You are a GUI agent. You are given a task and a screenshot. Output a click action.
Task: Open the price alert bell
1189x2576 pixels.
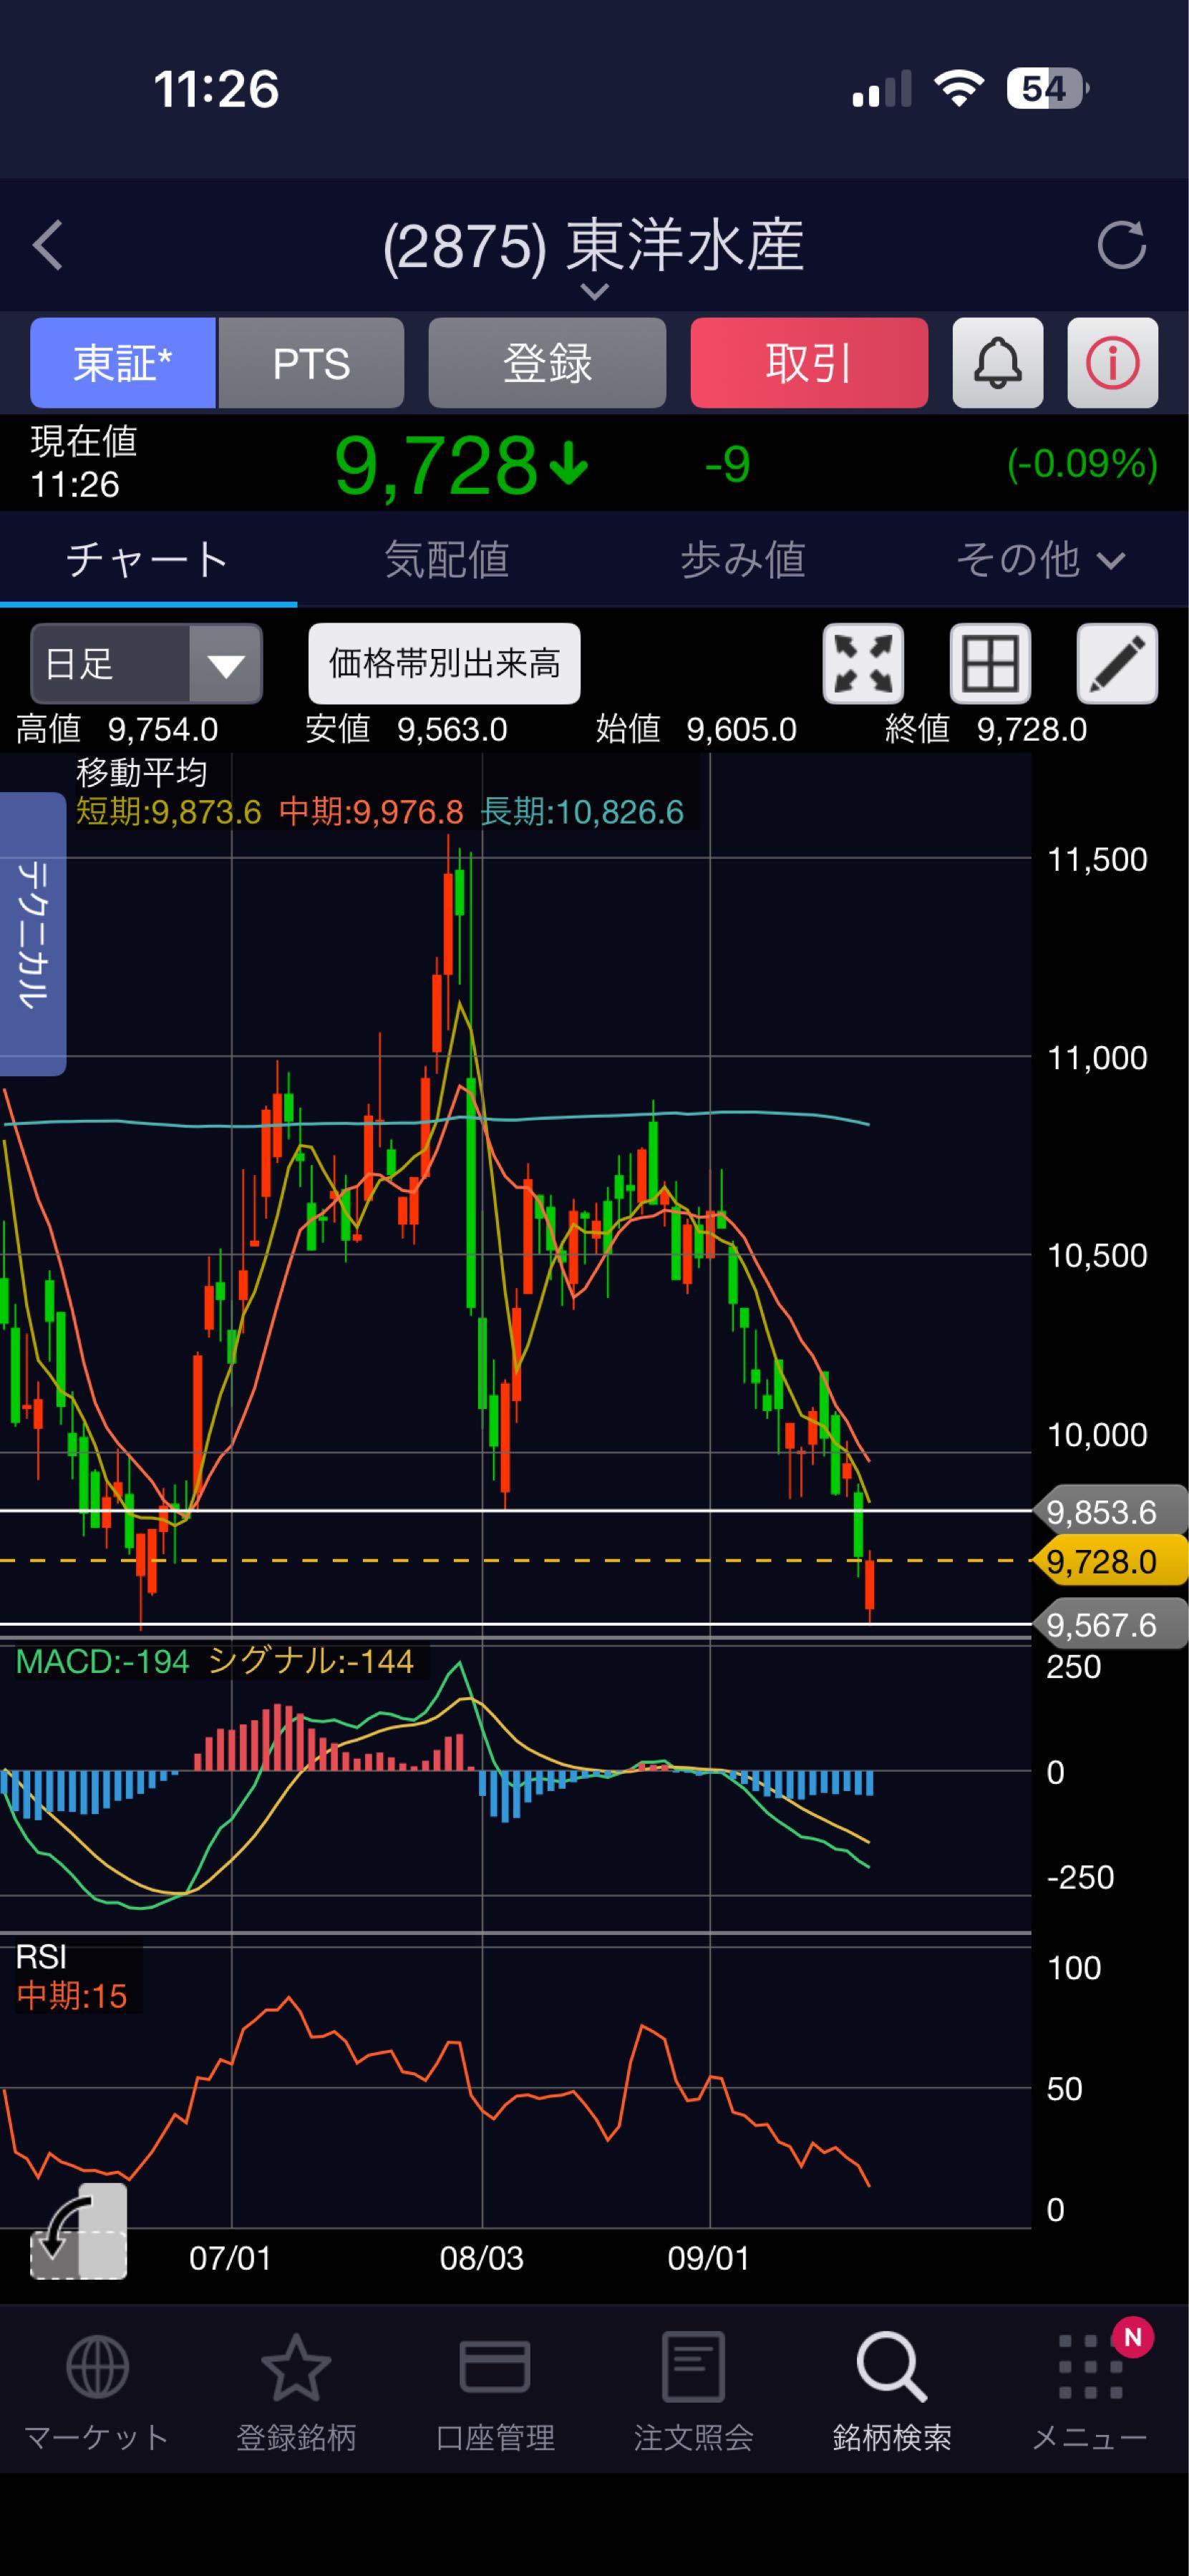[997, 363]
